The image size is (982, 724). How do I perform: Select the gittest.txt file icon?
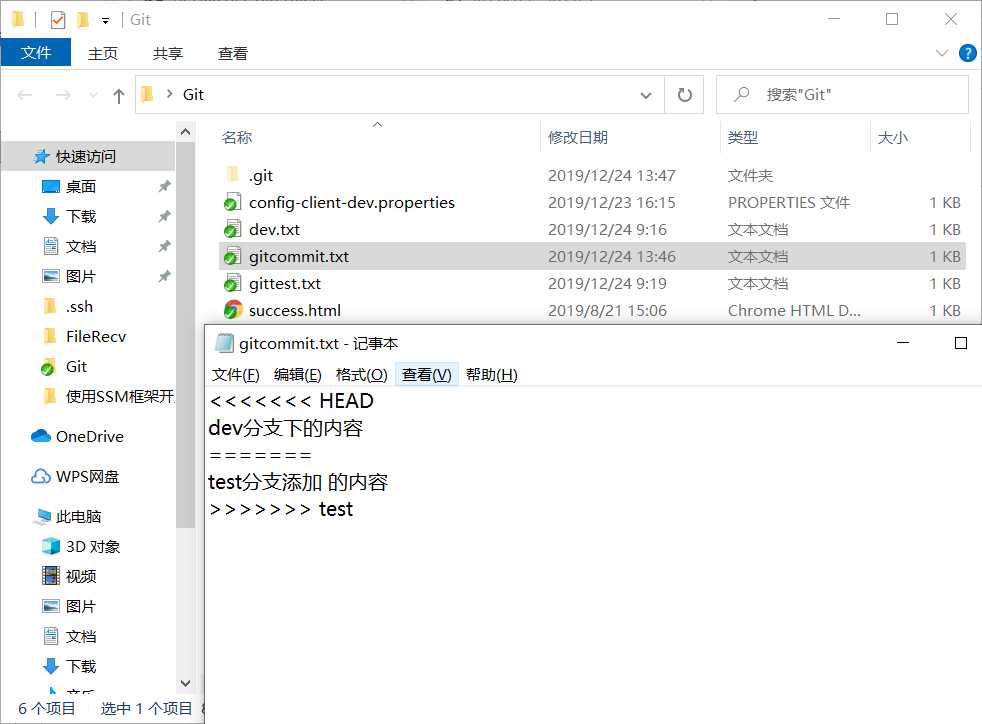click(x=232, y=283)
